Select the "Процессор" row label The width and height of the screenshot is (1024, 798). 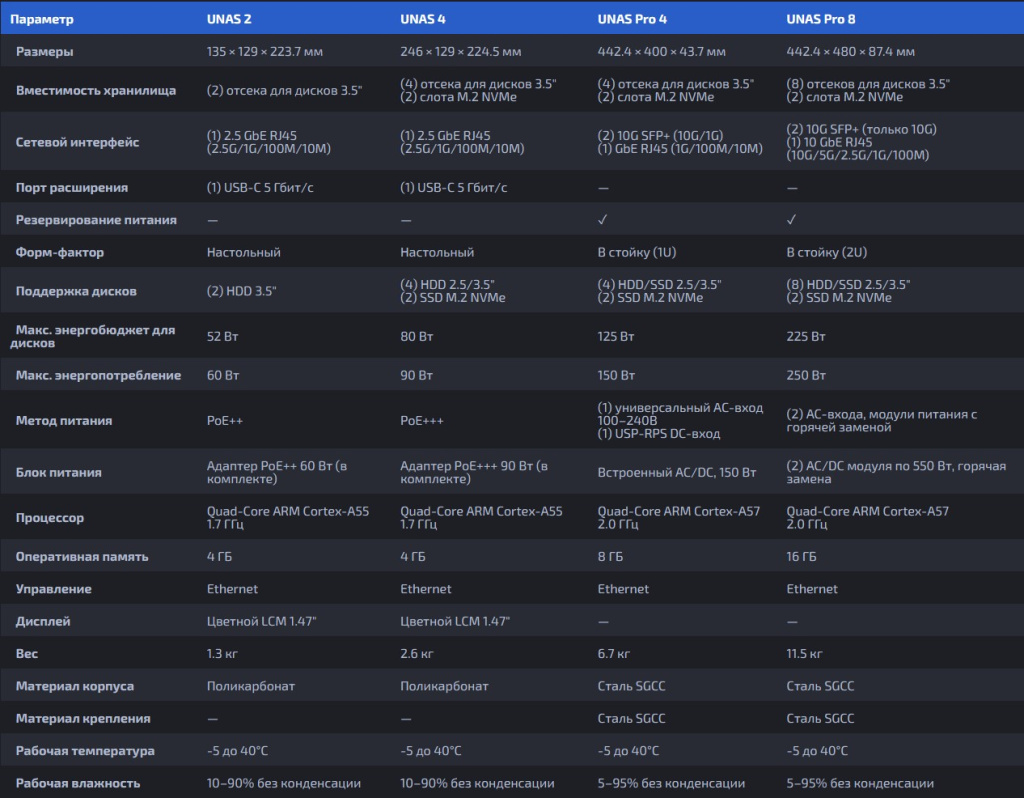50,518
